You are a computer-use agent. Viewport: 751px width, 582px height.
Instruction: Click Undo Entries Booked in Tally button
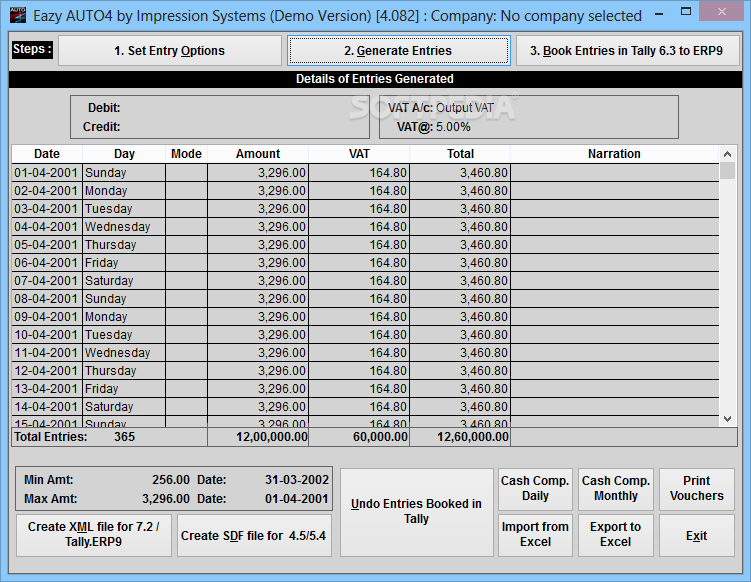tap(416, 512)
